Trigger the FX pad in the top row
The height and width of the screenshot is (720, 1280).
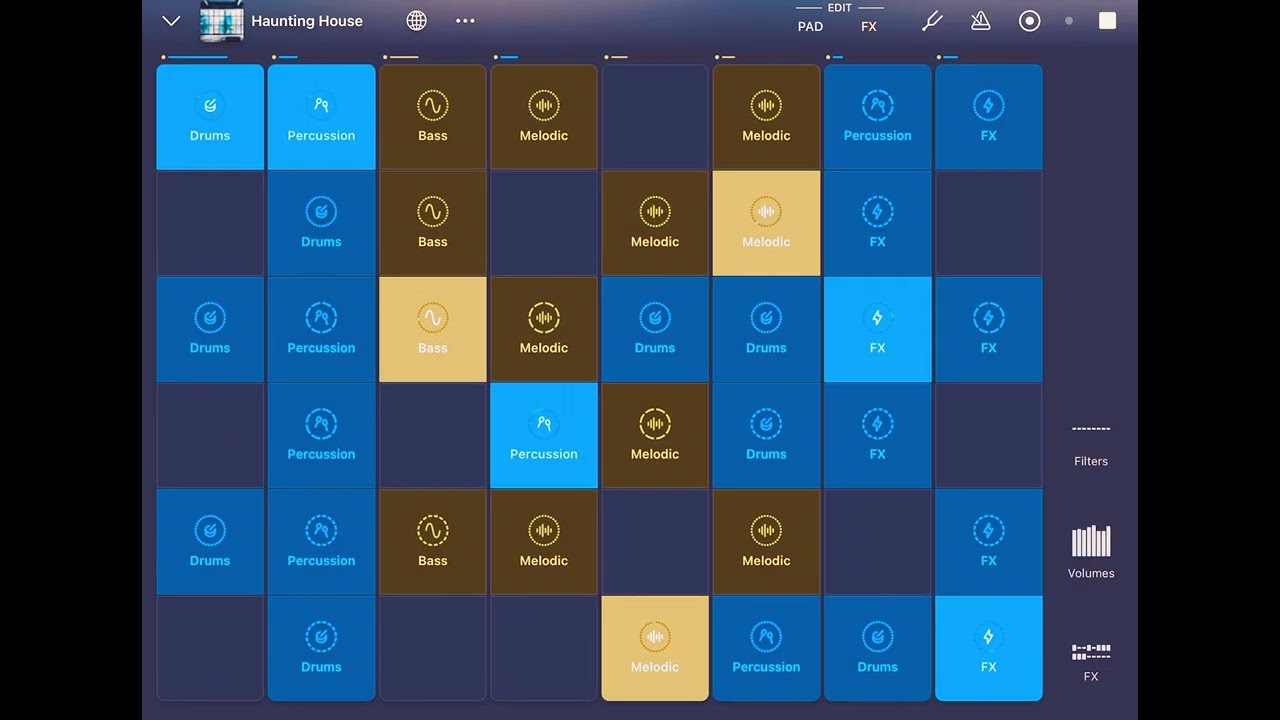point(989,117)
